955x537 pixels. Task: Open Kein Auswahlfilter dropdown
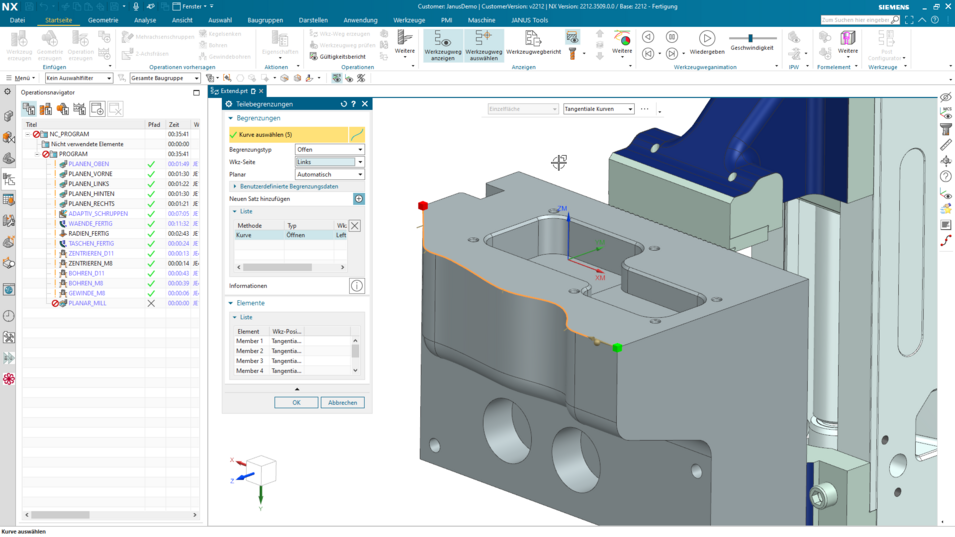point(79,78)
